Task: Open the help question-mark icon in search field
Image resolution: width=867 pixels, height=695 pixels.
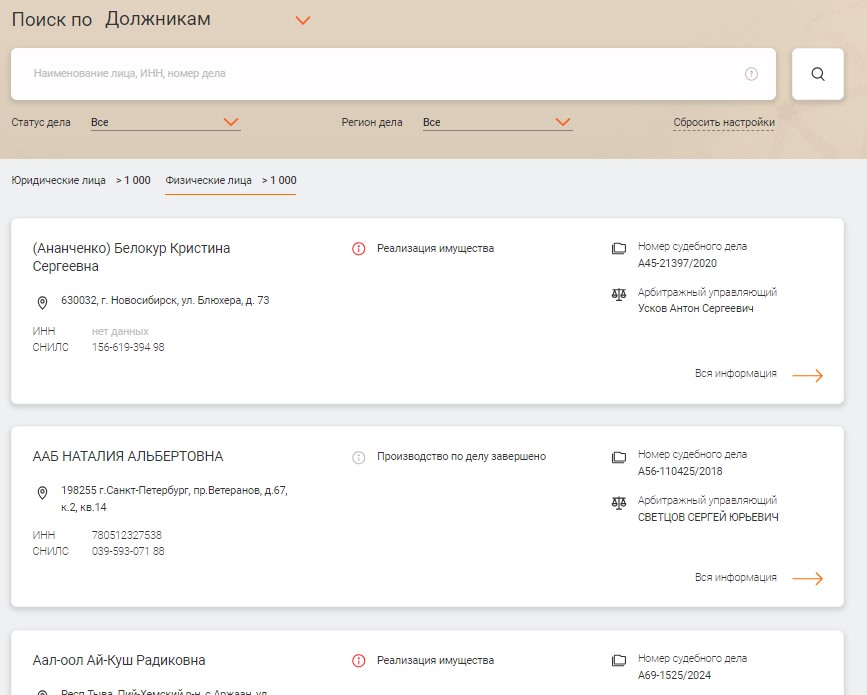Action: click(751, 74)
